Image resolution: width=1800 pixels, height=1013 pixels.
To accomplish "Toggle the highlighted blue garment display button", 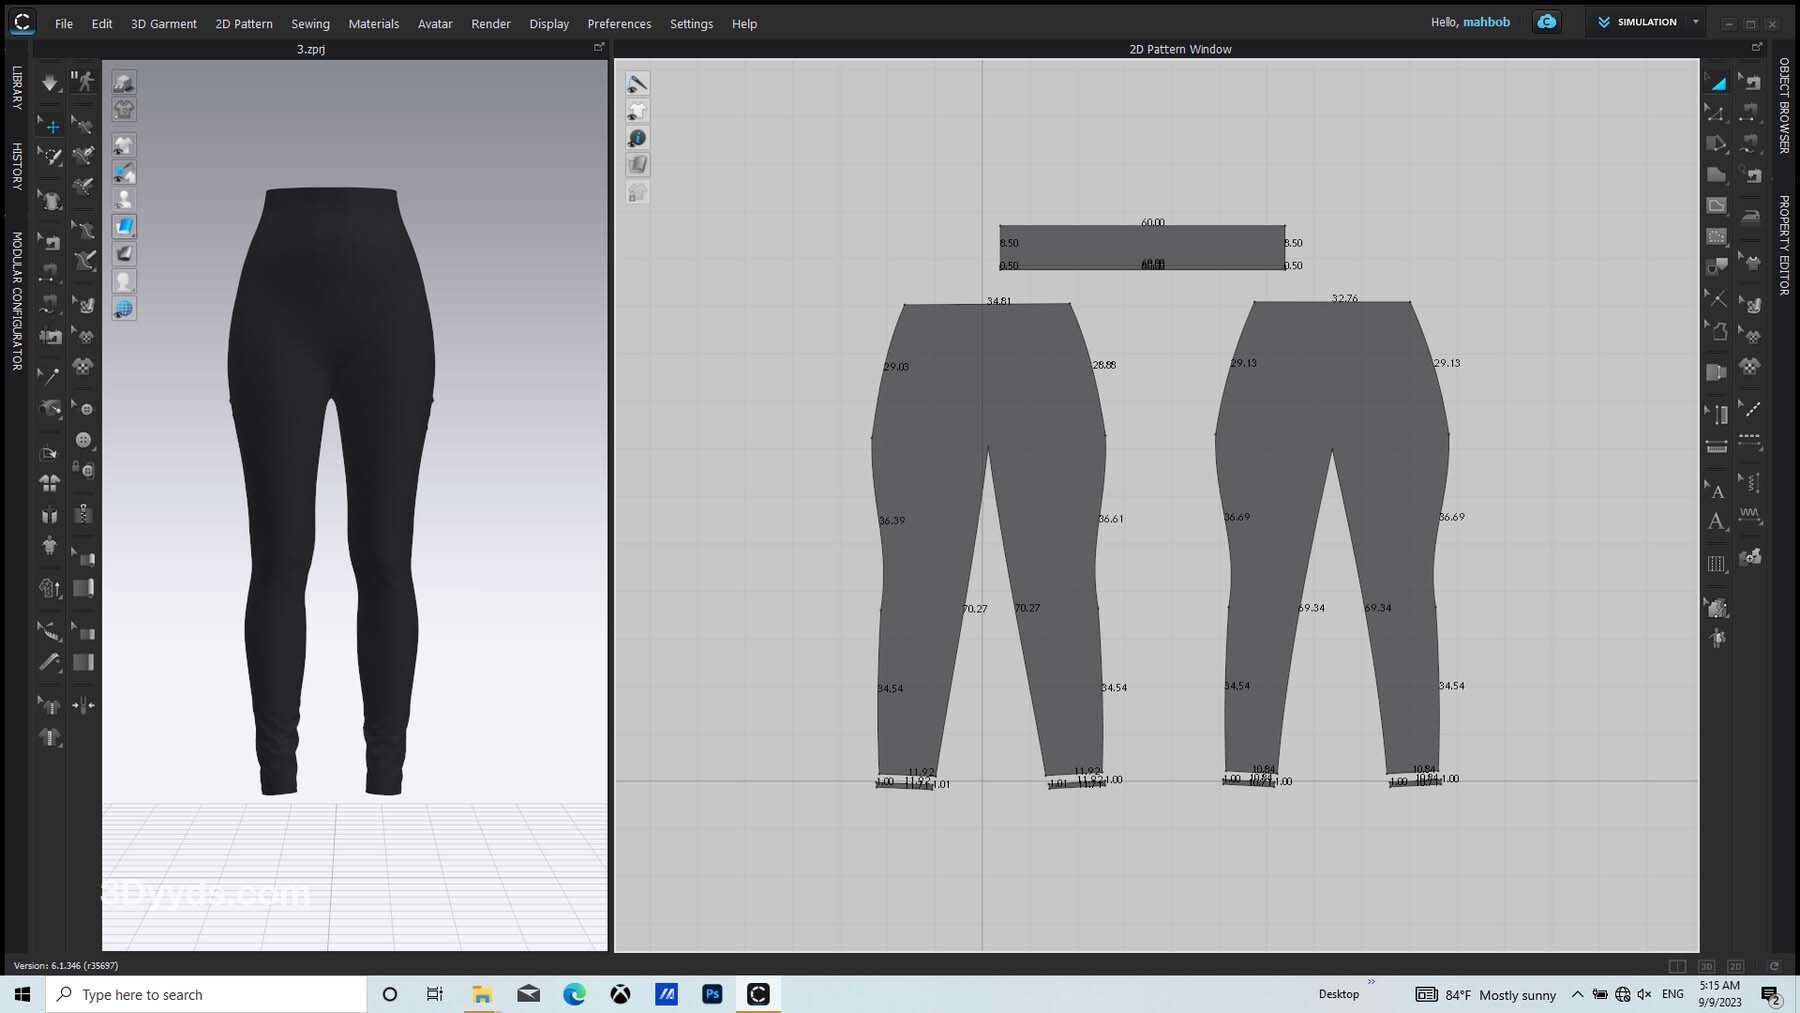I will click(x=124, y=226).
